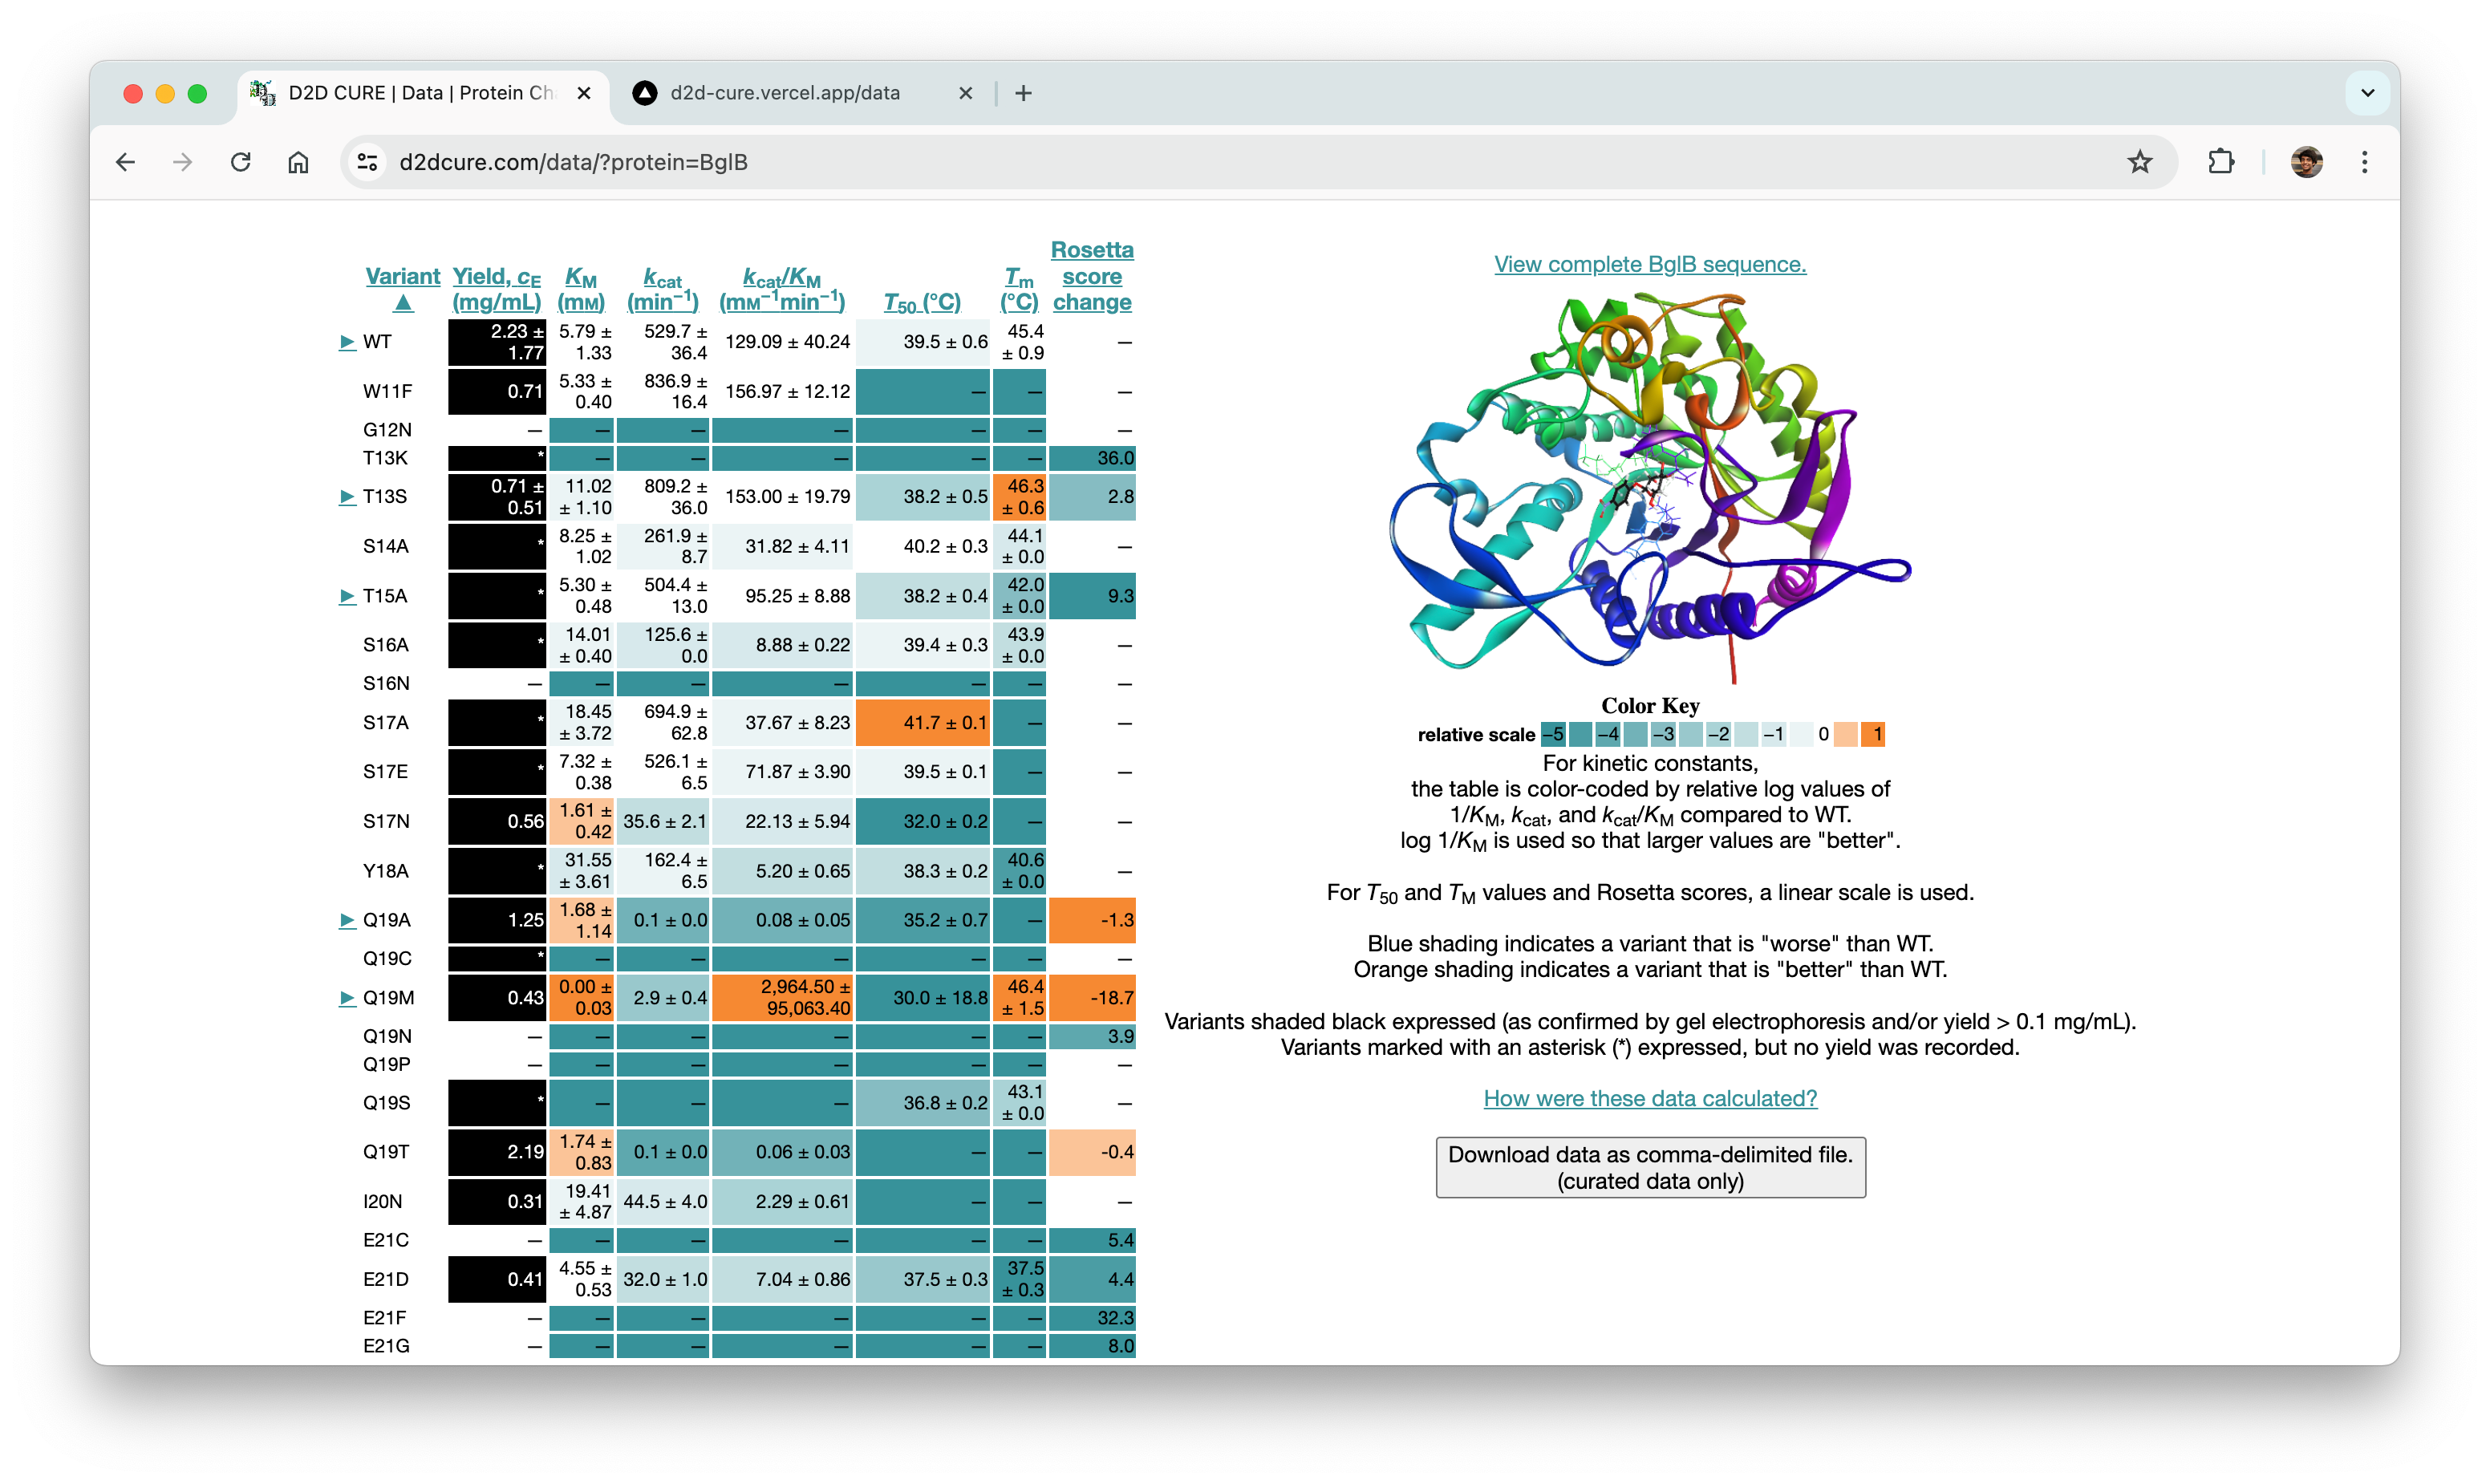Open the tab search dropdown chevron
The width and height of the screenshot is (2490, 1484).
2367,93
